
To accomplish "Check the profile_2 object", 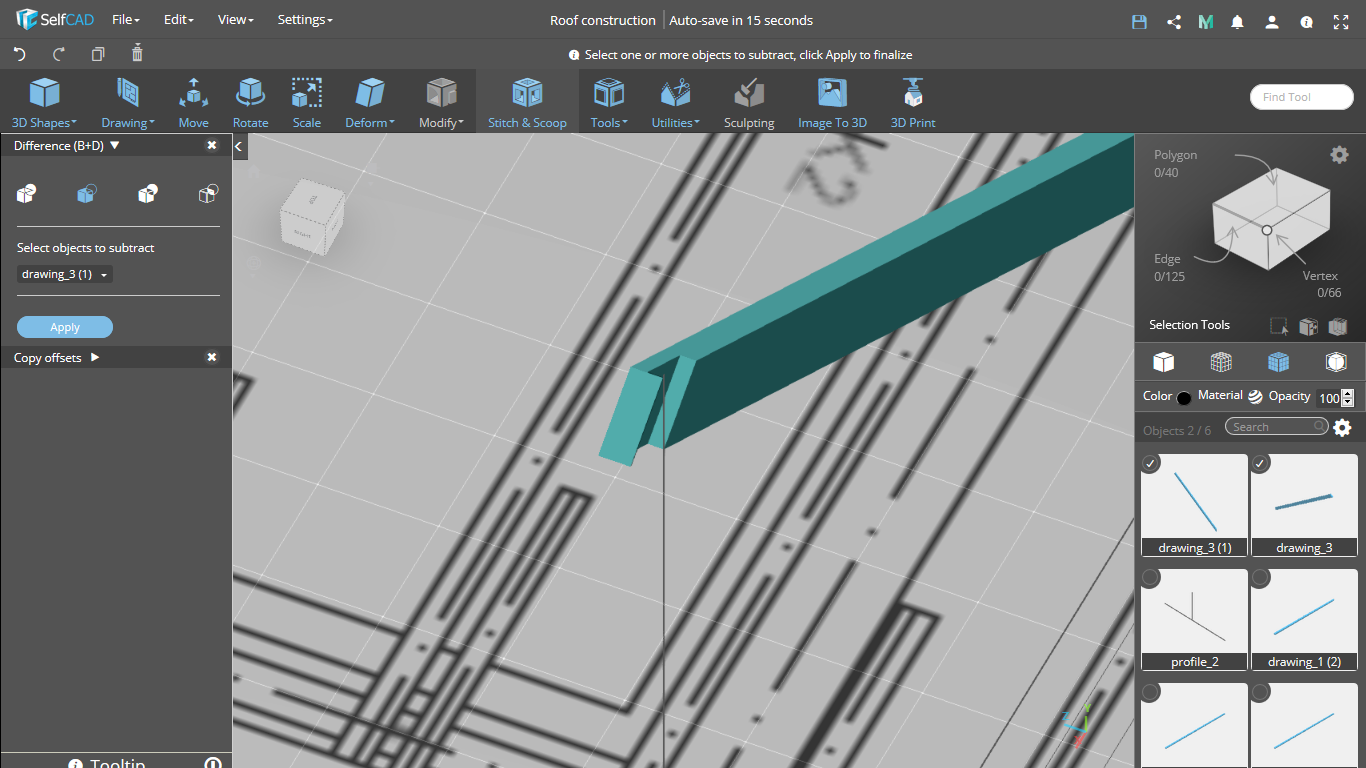I will point(1151,578).
